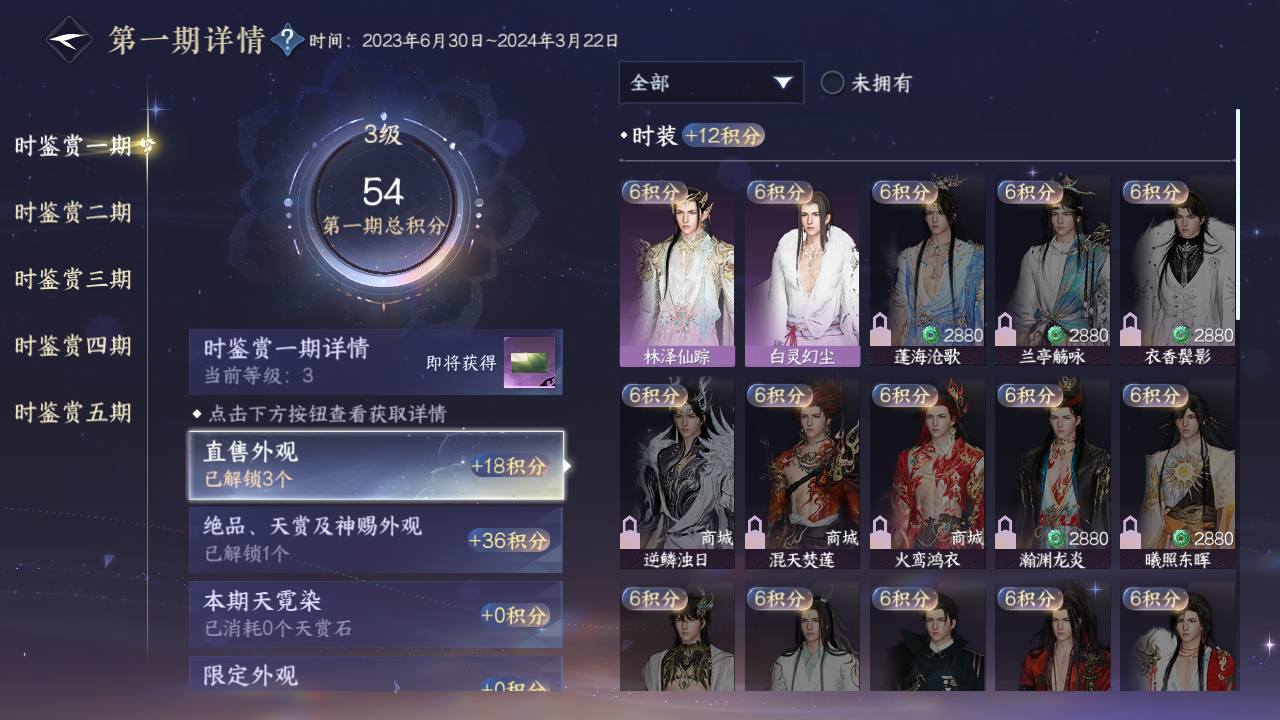Select the 林泽仙踪 outfit thumbnail
This screenshot has height=720, width=1280.
tap(677, 272)
